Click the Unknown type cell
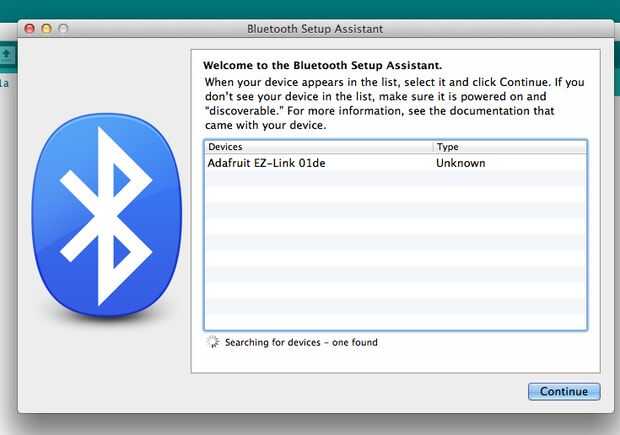 click(461, 163)
